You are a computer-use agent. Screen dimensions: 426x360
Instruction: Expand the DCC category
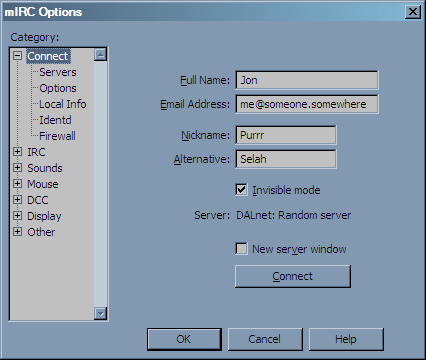click(17, 200)
